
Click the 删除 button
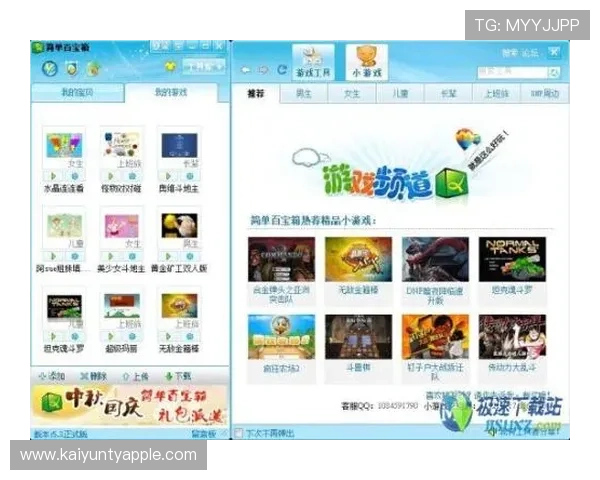click(x=93, y=376)
